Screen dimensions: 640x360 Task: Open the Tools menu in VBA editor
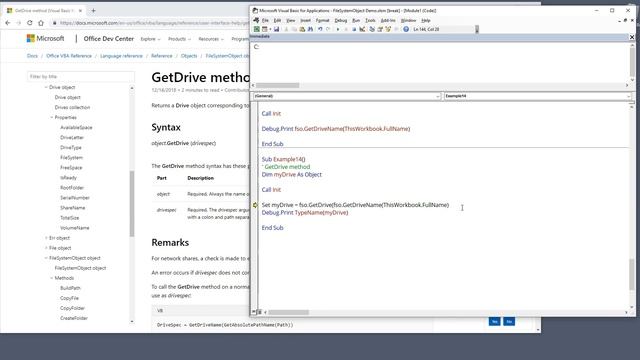(370, 20)
